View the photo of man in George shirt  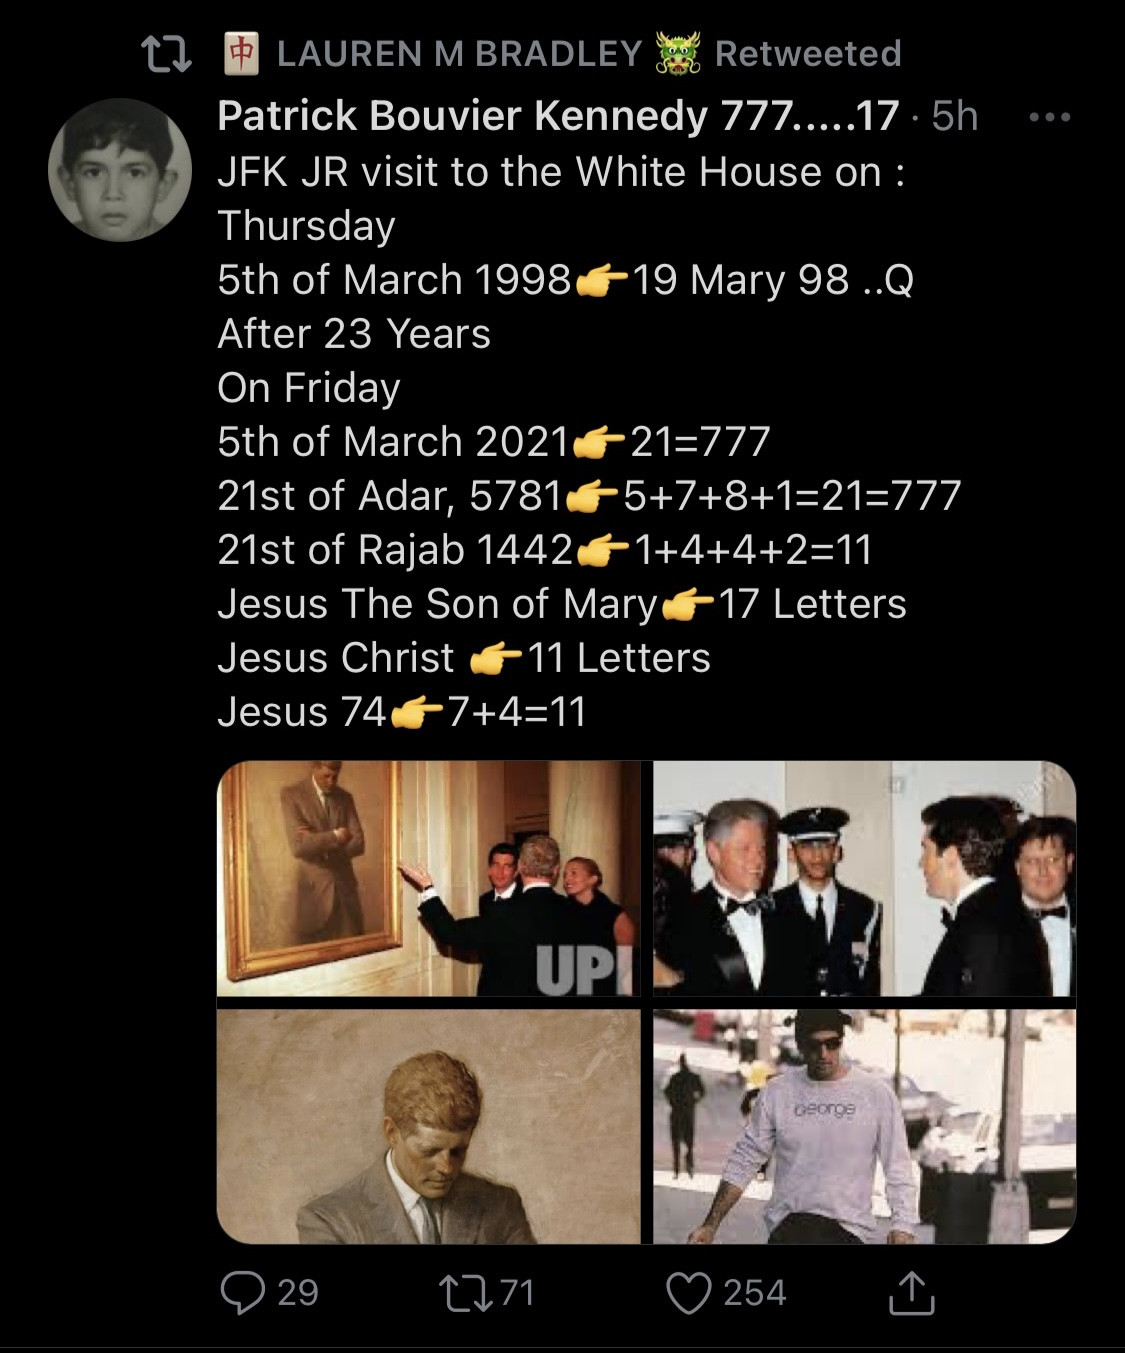coord(865,1126)
